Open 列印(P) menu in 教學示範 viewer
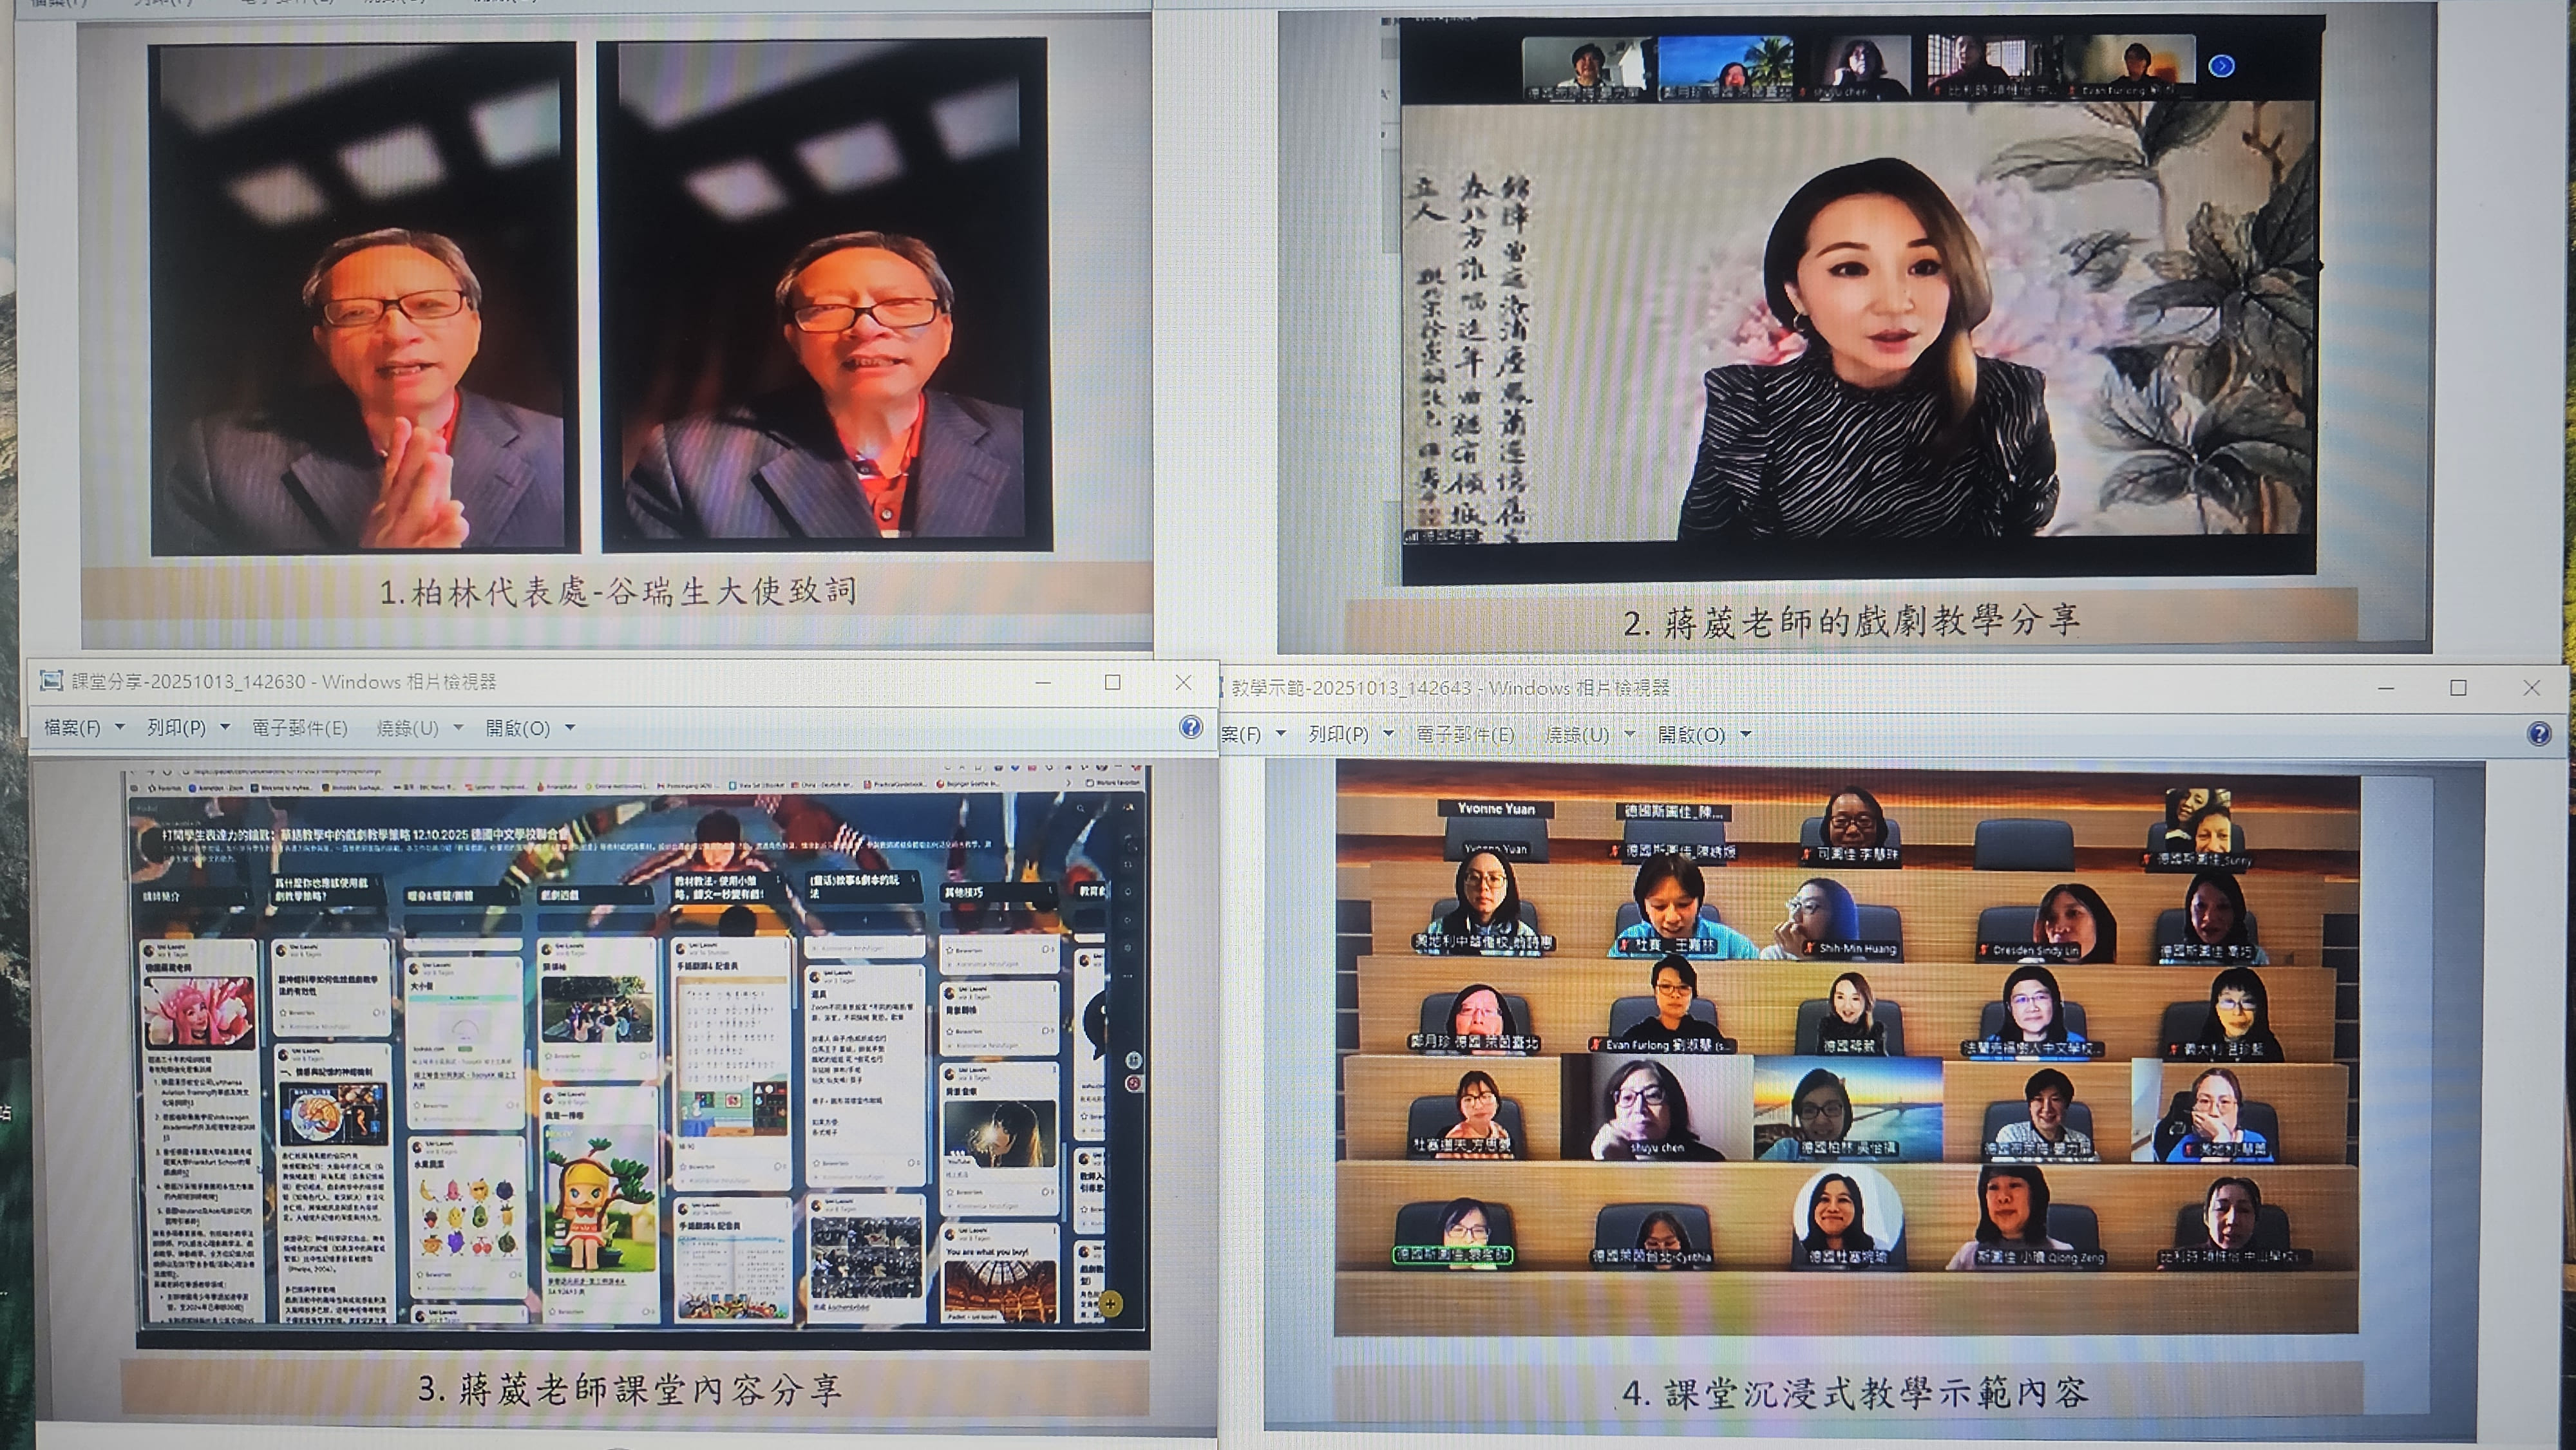Image resolution: width=2576 pixels, height=1450 pixels. (1338, 735)
